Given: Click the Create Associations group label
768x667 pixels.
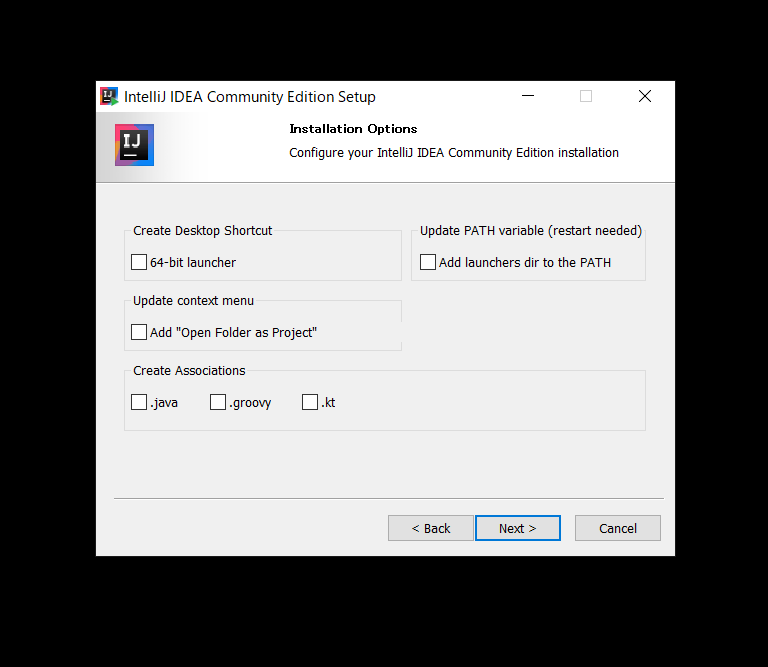Looking at the screenshot, I should click(189, 371).
